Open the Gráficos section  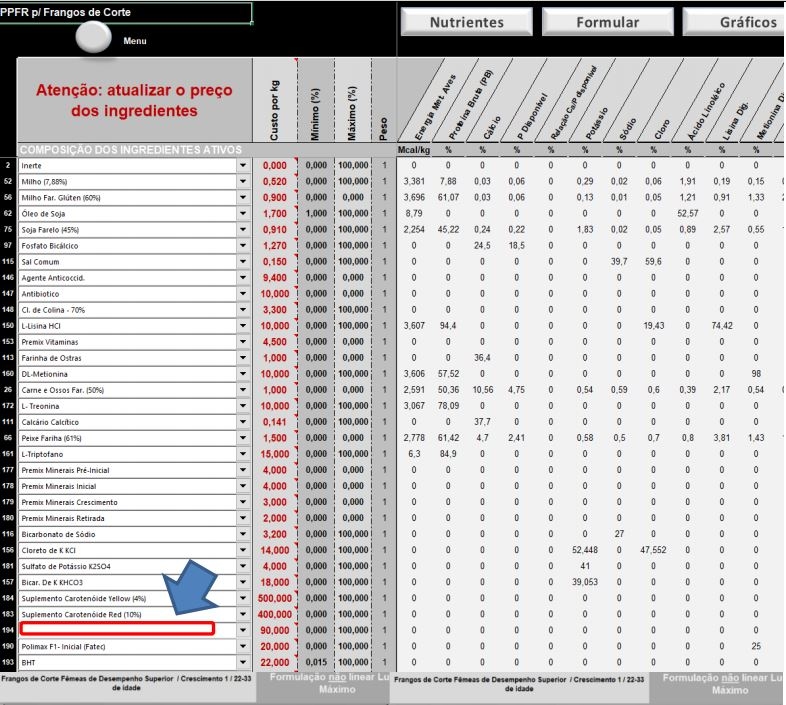[734, 22]
